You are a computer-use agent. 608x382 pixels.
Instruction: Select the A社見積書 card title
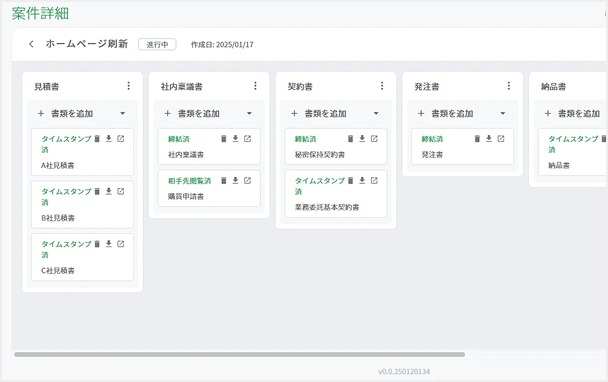[57, 165]
